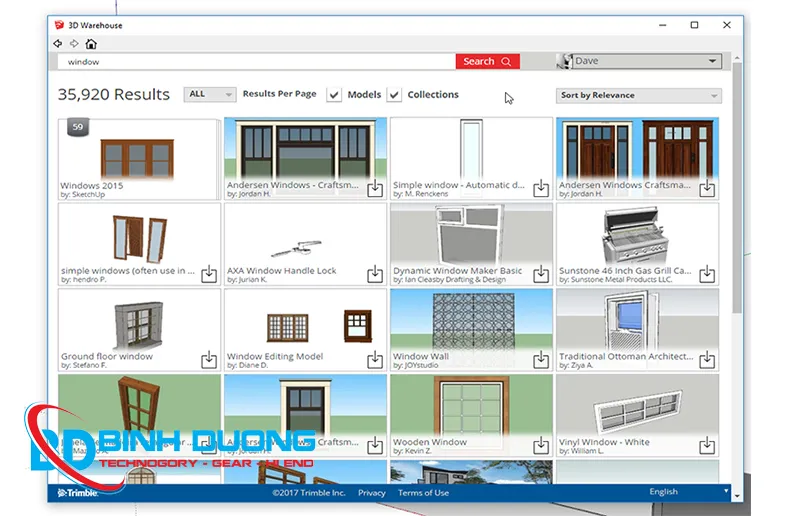Click the window search text field

[257, 62]
